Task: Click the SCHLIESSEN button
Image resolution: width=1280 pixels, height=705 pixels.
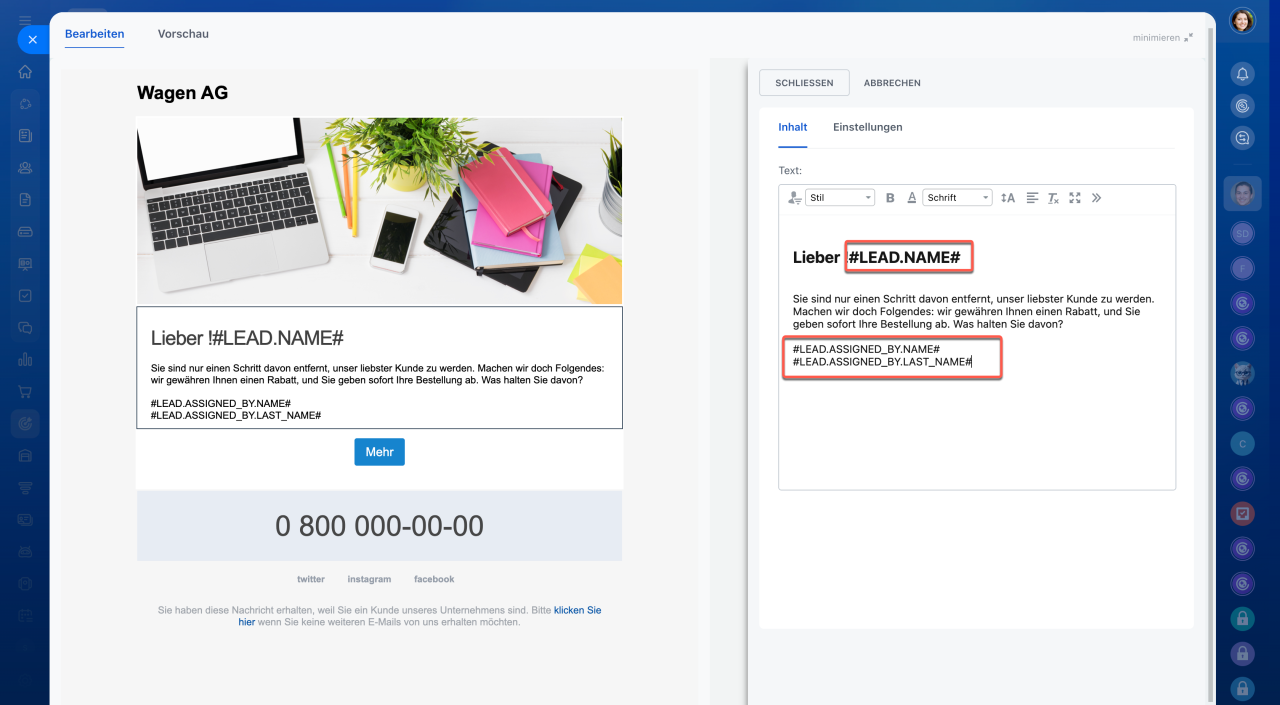Action: click(804, 83)
